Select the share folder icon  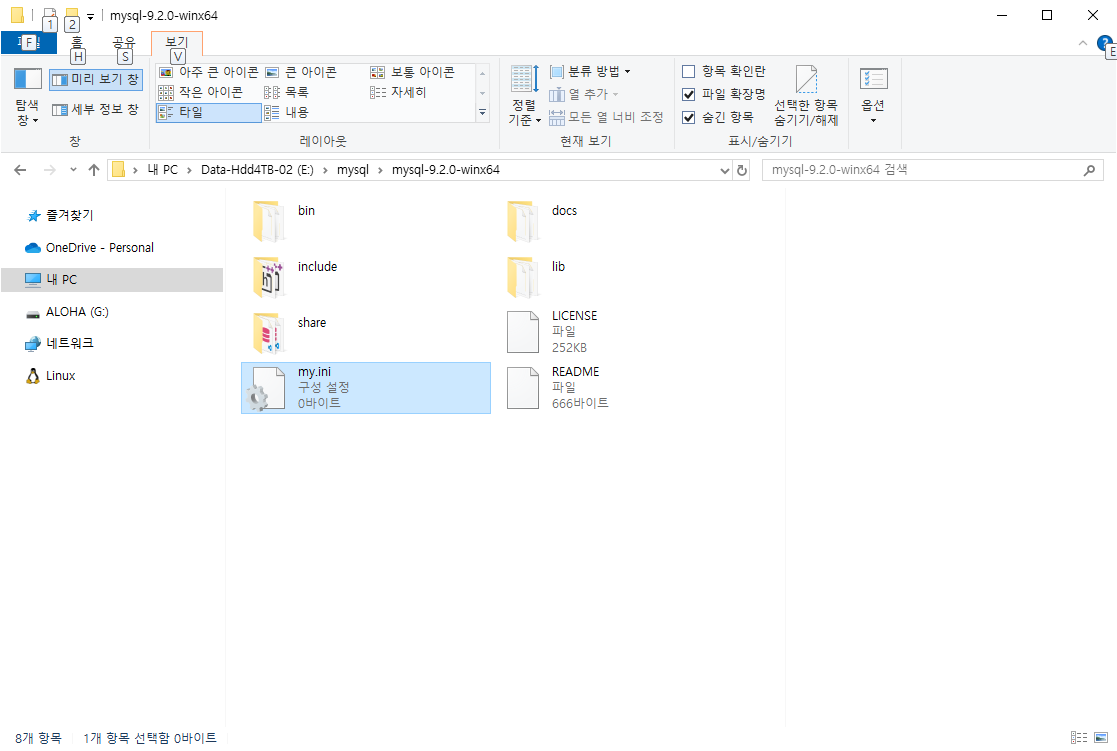point(268,332)
